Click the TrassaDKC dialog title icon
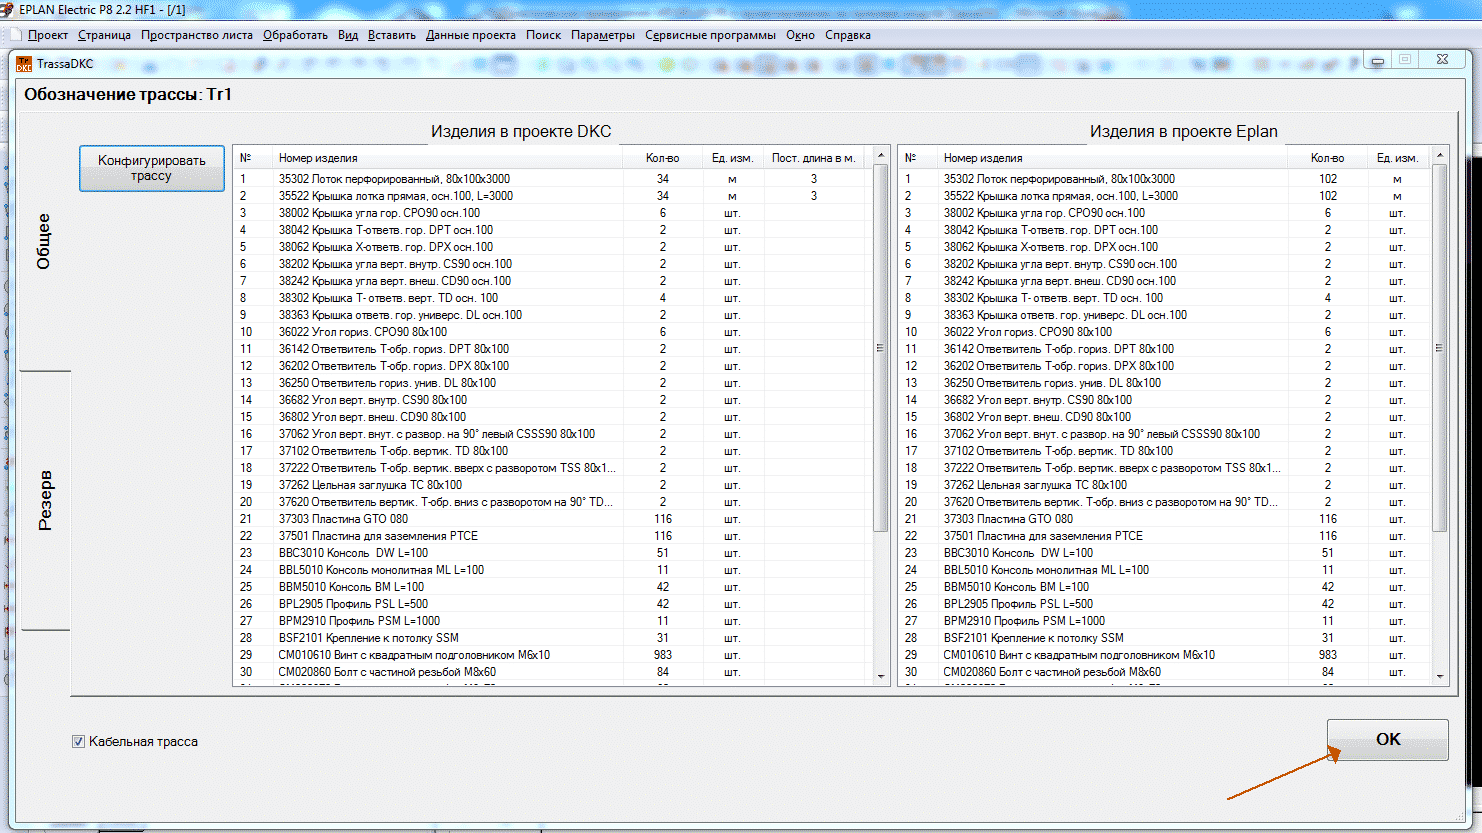 click(x=24, y=64)
